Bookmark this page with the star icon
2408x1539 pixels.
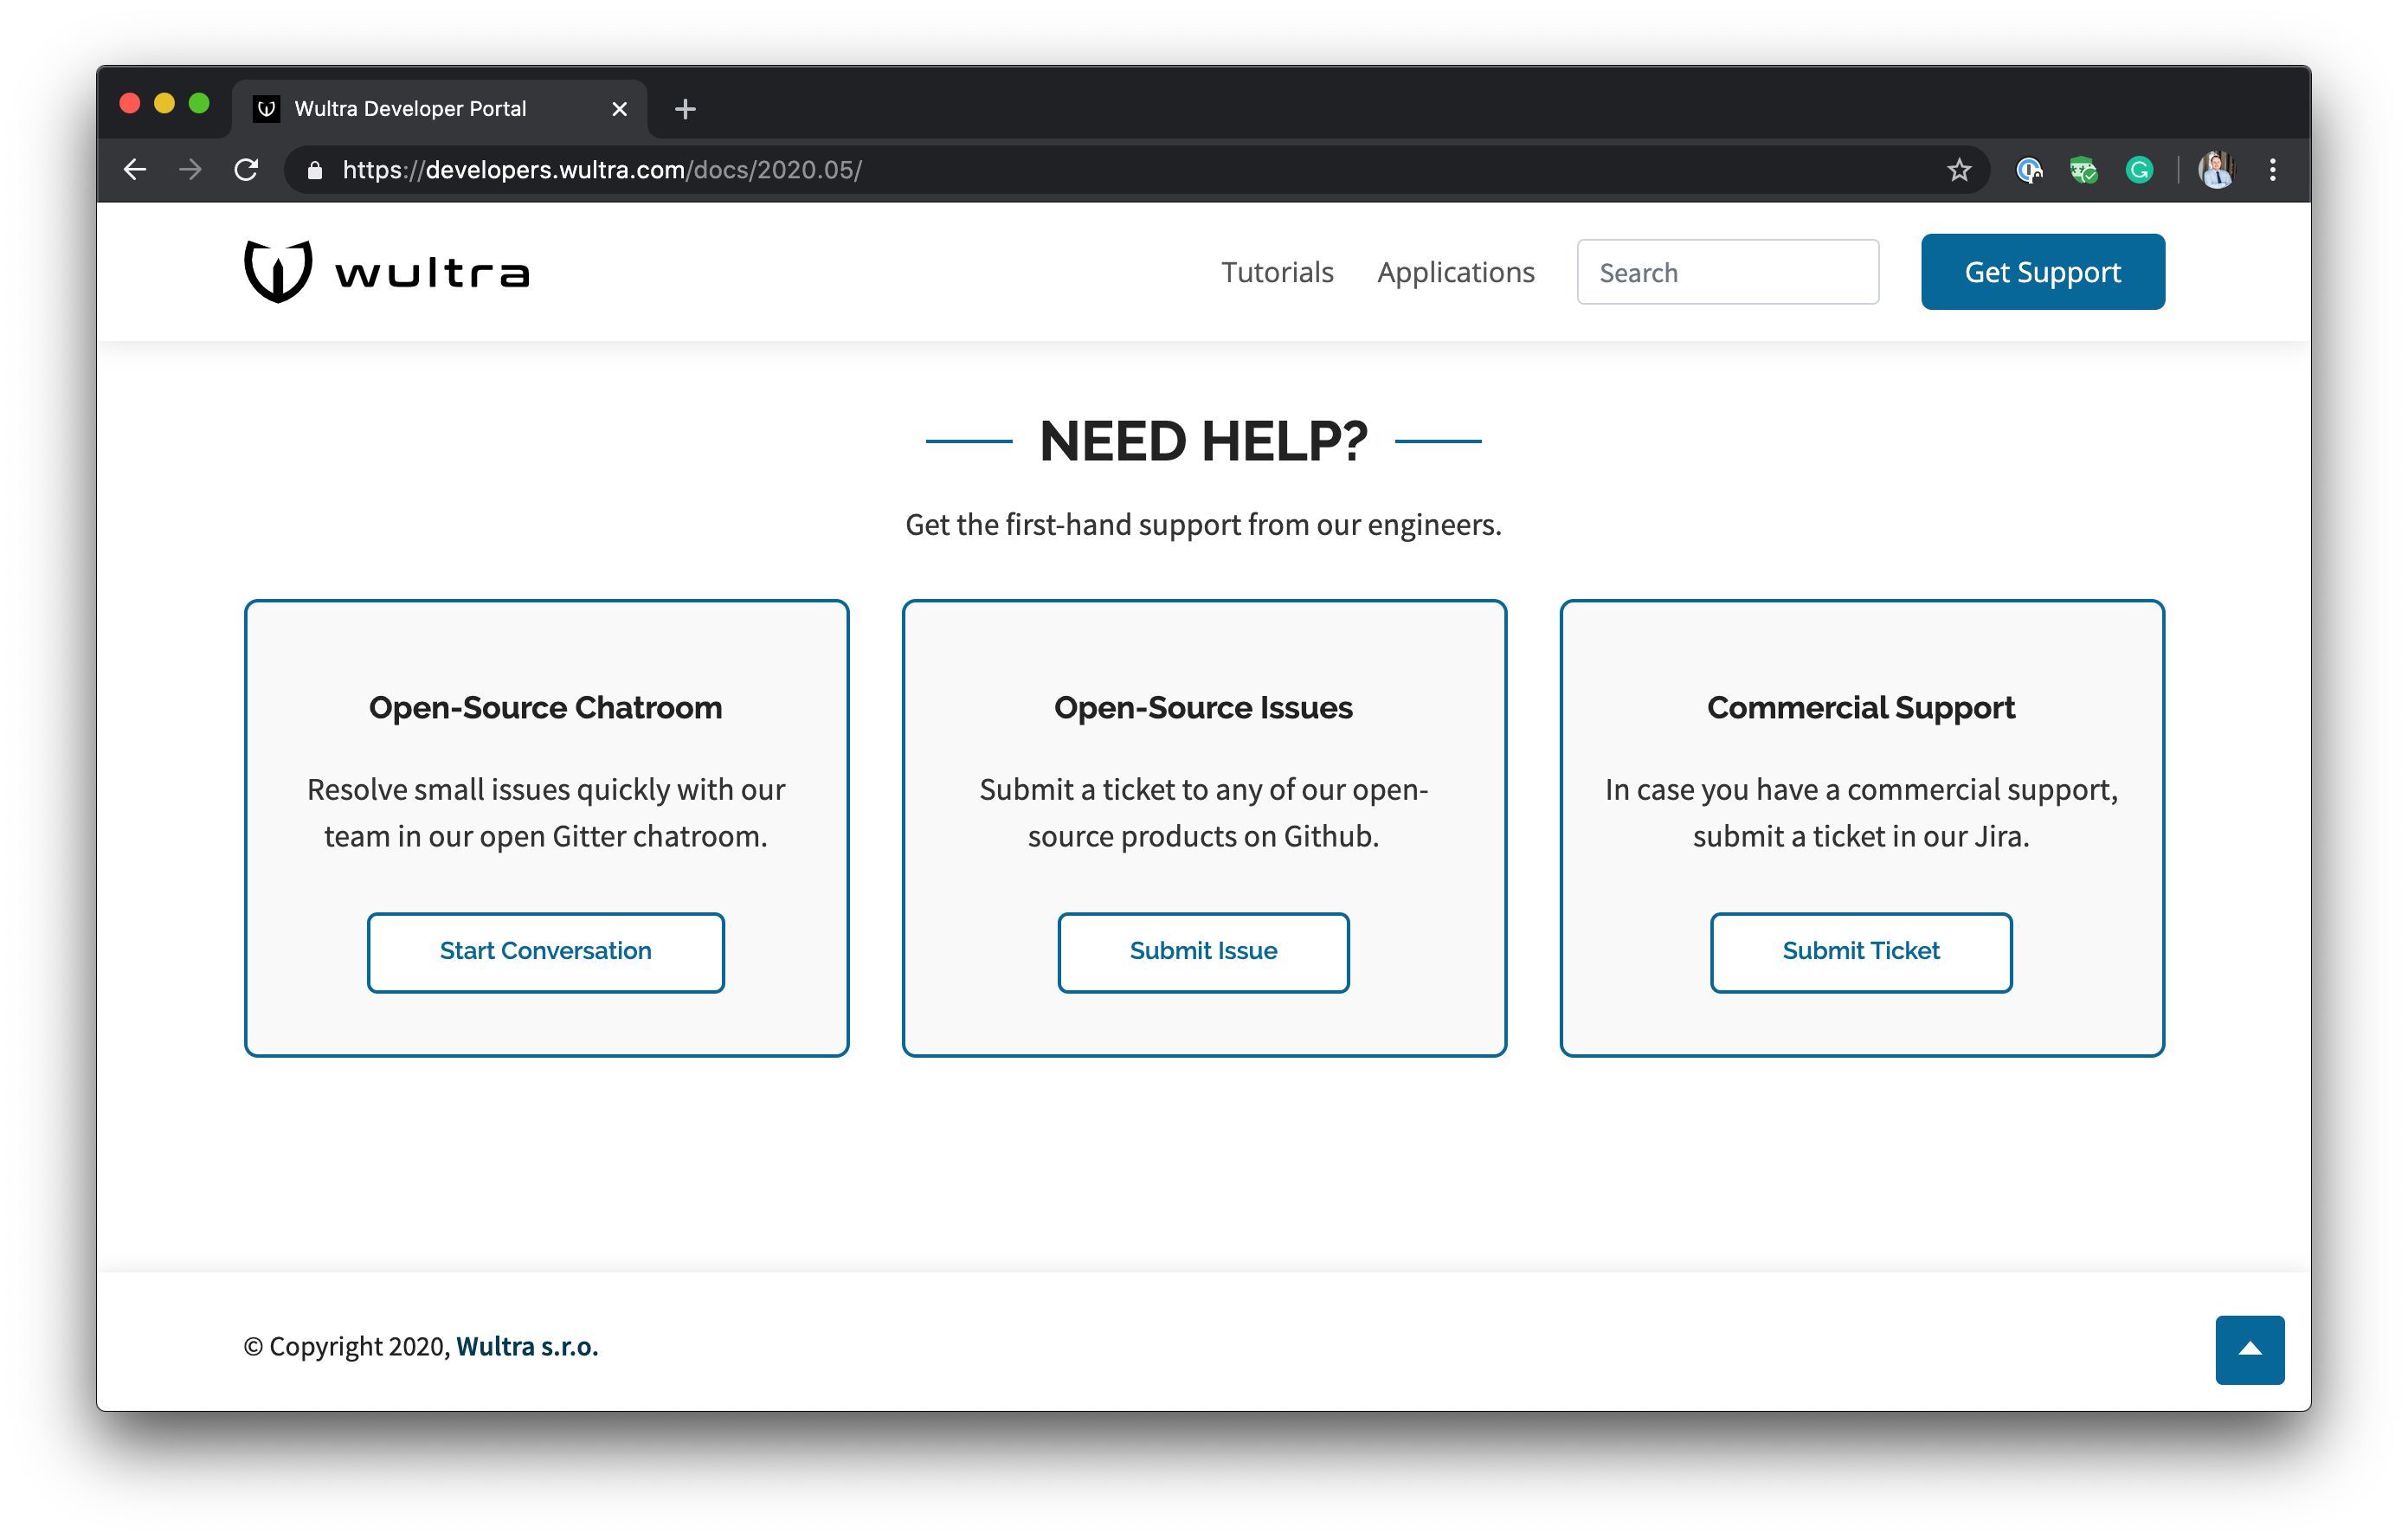(1957, 170)
